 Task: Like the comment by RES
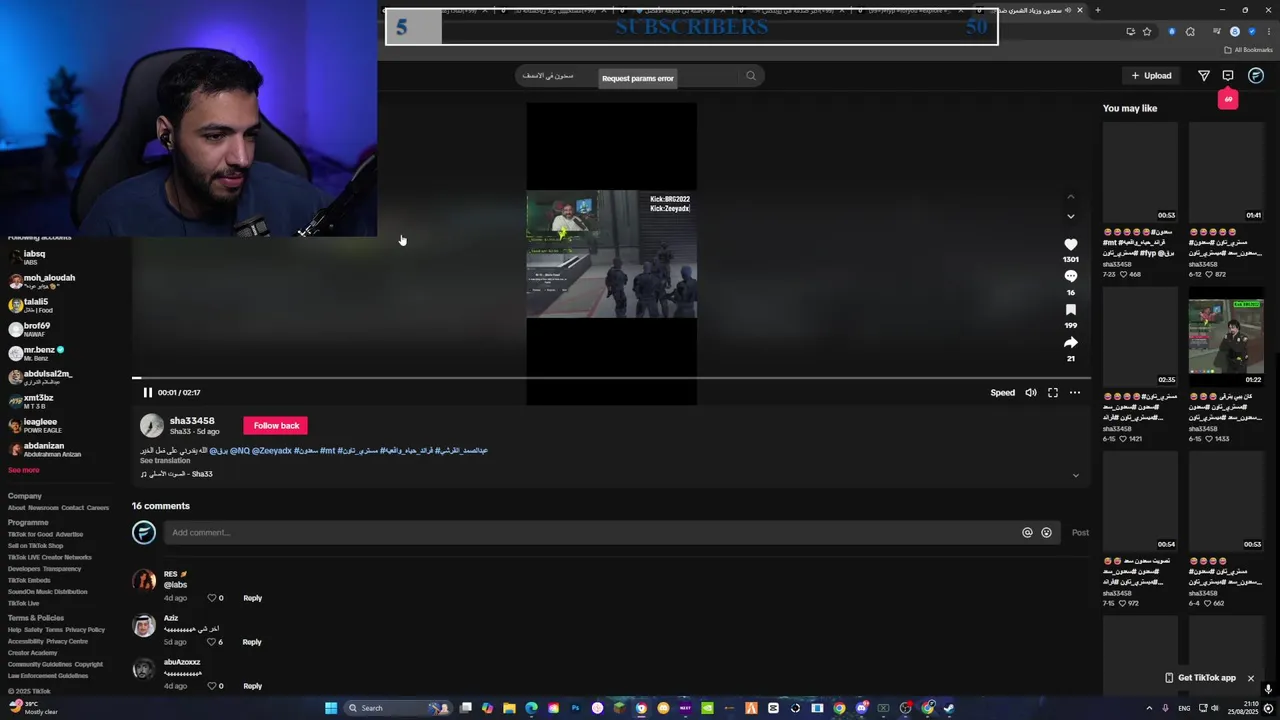click(212, 598)
